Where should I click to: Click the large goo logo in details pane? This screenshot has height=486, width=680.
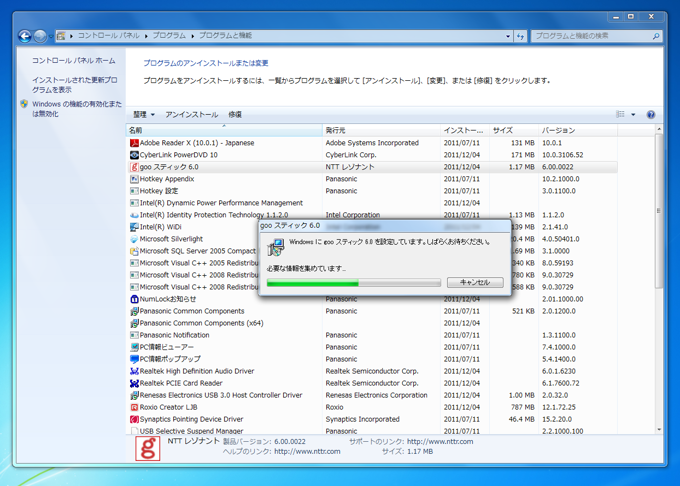pyautogui.click(x=147, y=448)
